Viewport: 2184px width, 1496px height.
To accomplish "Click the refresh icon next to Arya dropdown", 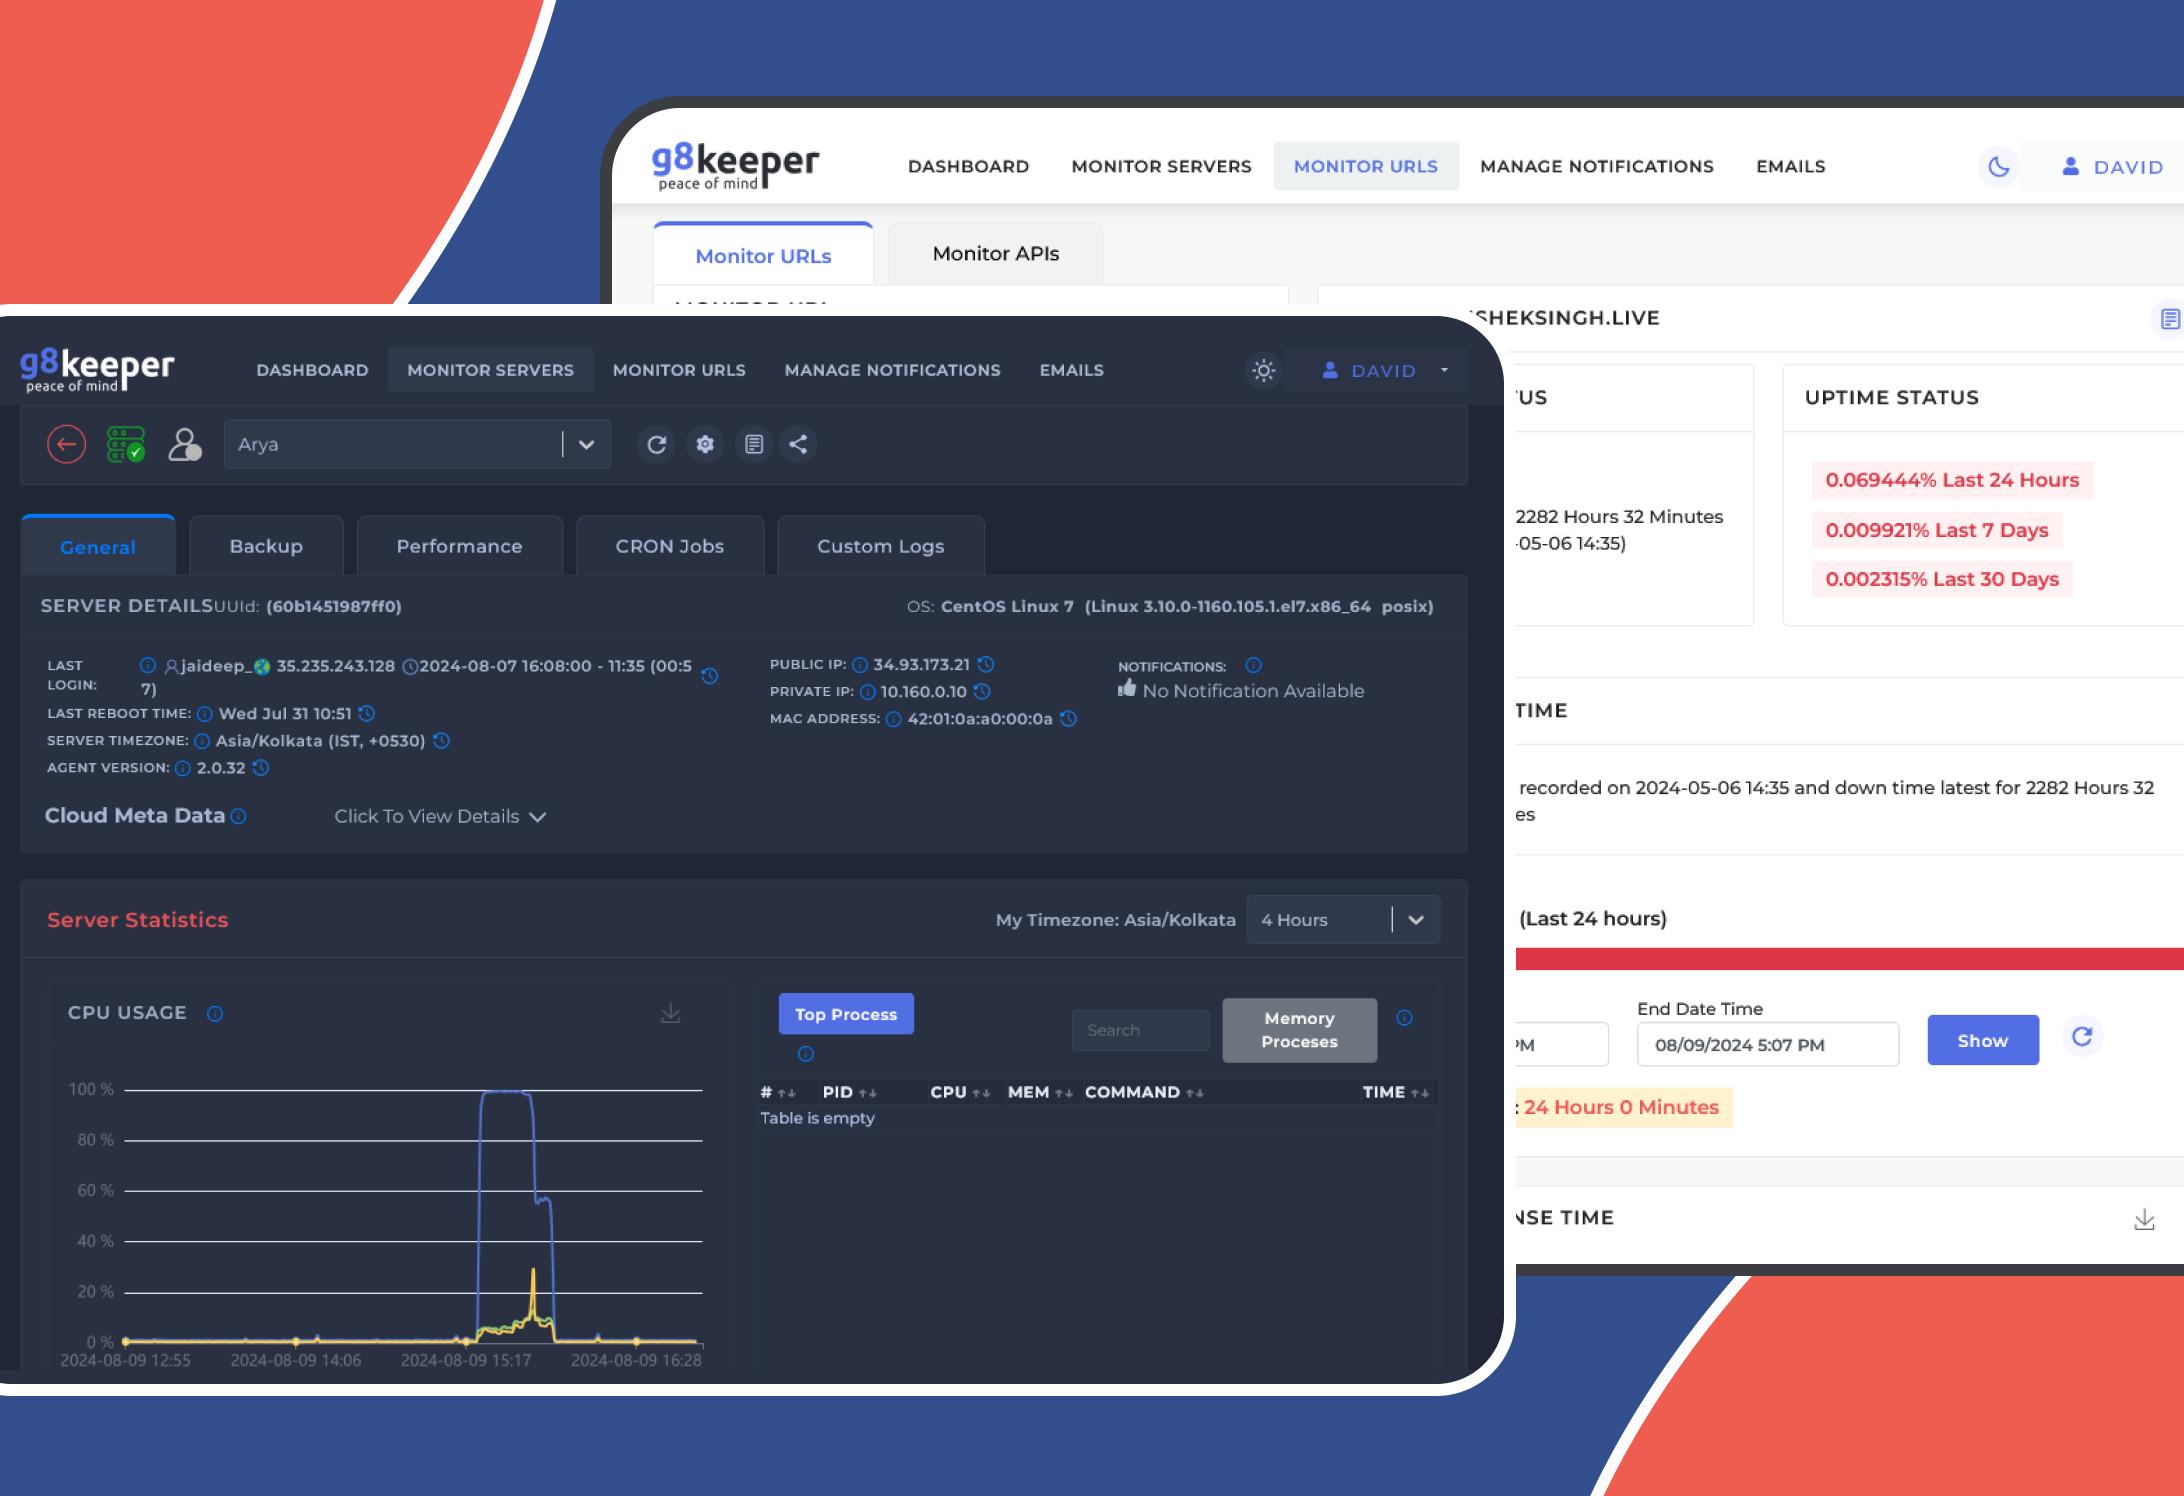I will point(656,444).
